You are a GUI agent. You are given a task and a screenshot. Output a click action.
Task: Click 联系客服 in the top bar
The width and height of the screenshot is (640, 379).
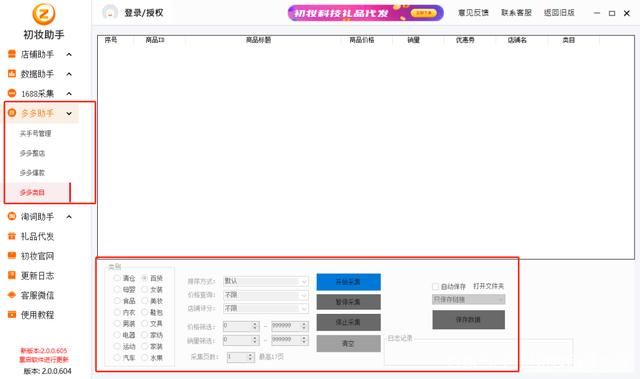516,13
